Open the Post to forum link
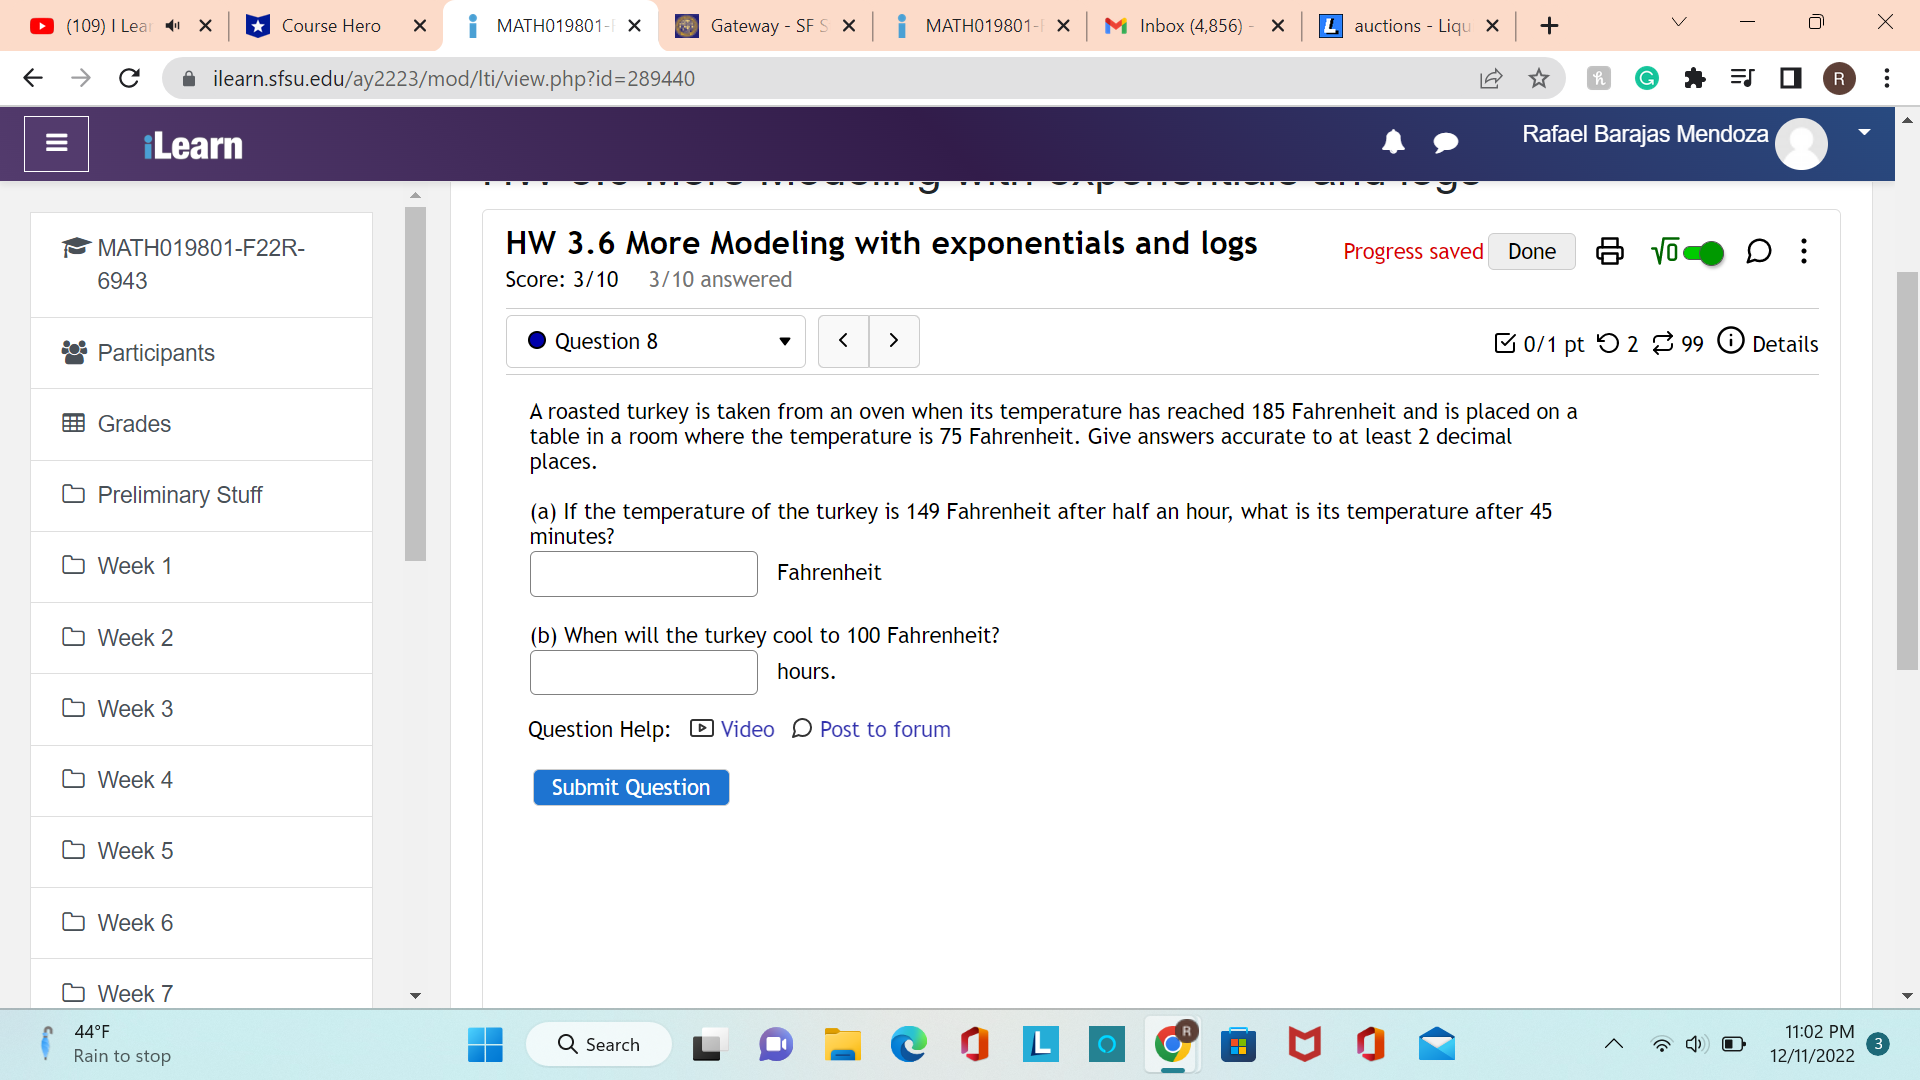1920x1080 pixels. coord(884,730)
